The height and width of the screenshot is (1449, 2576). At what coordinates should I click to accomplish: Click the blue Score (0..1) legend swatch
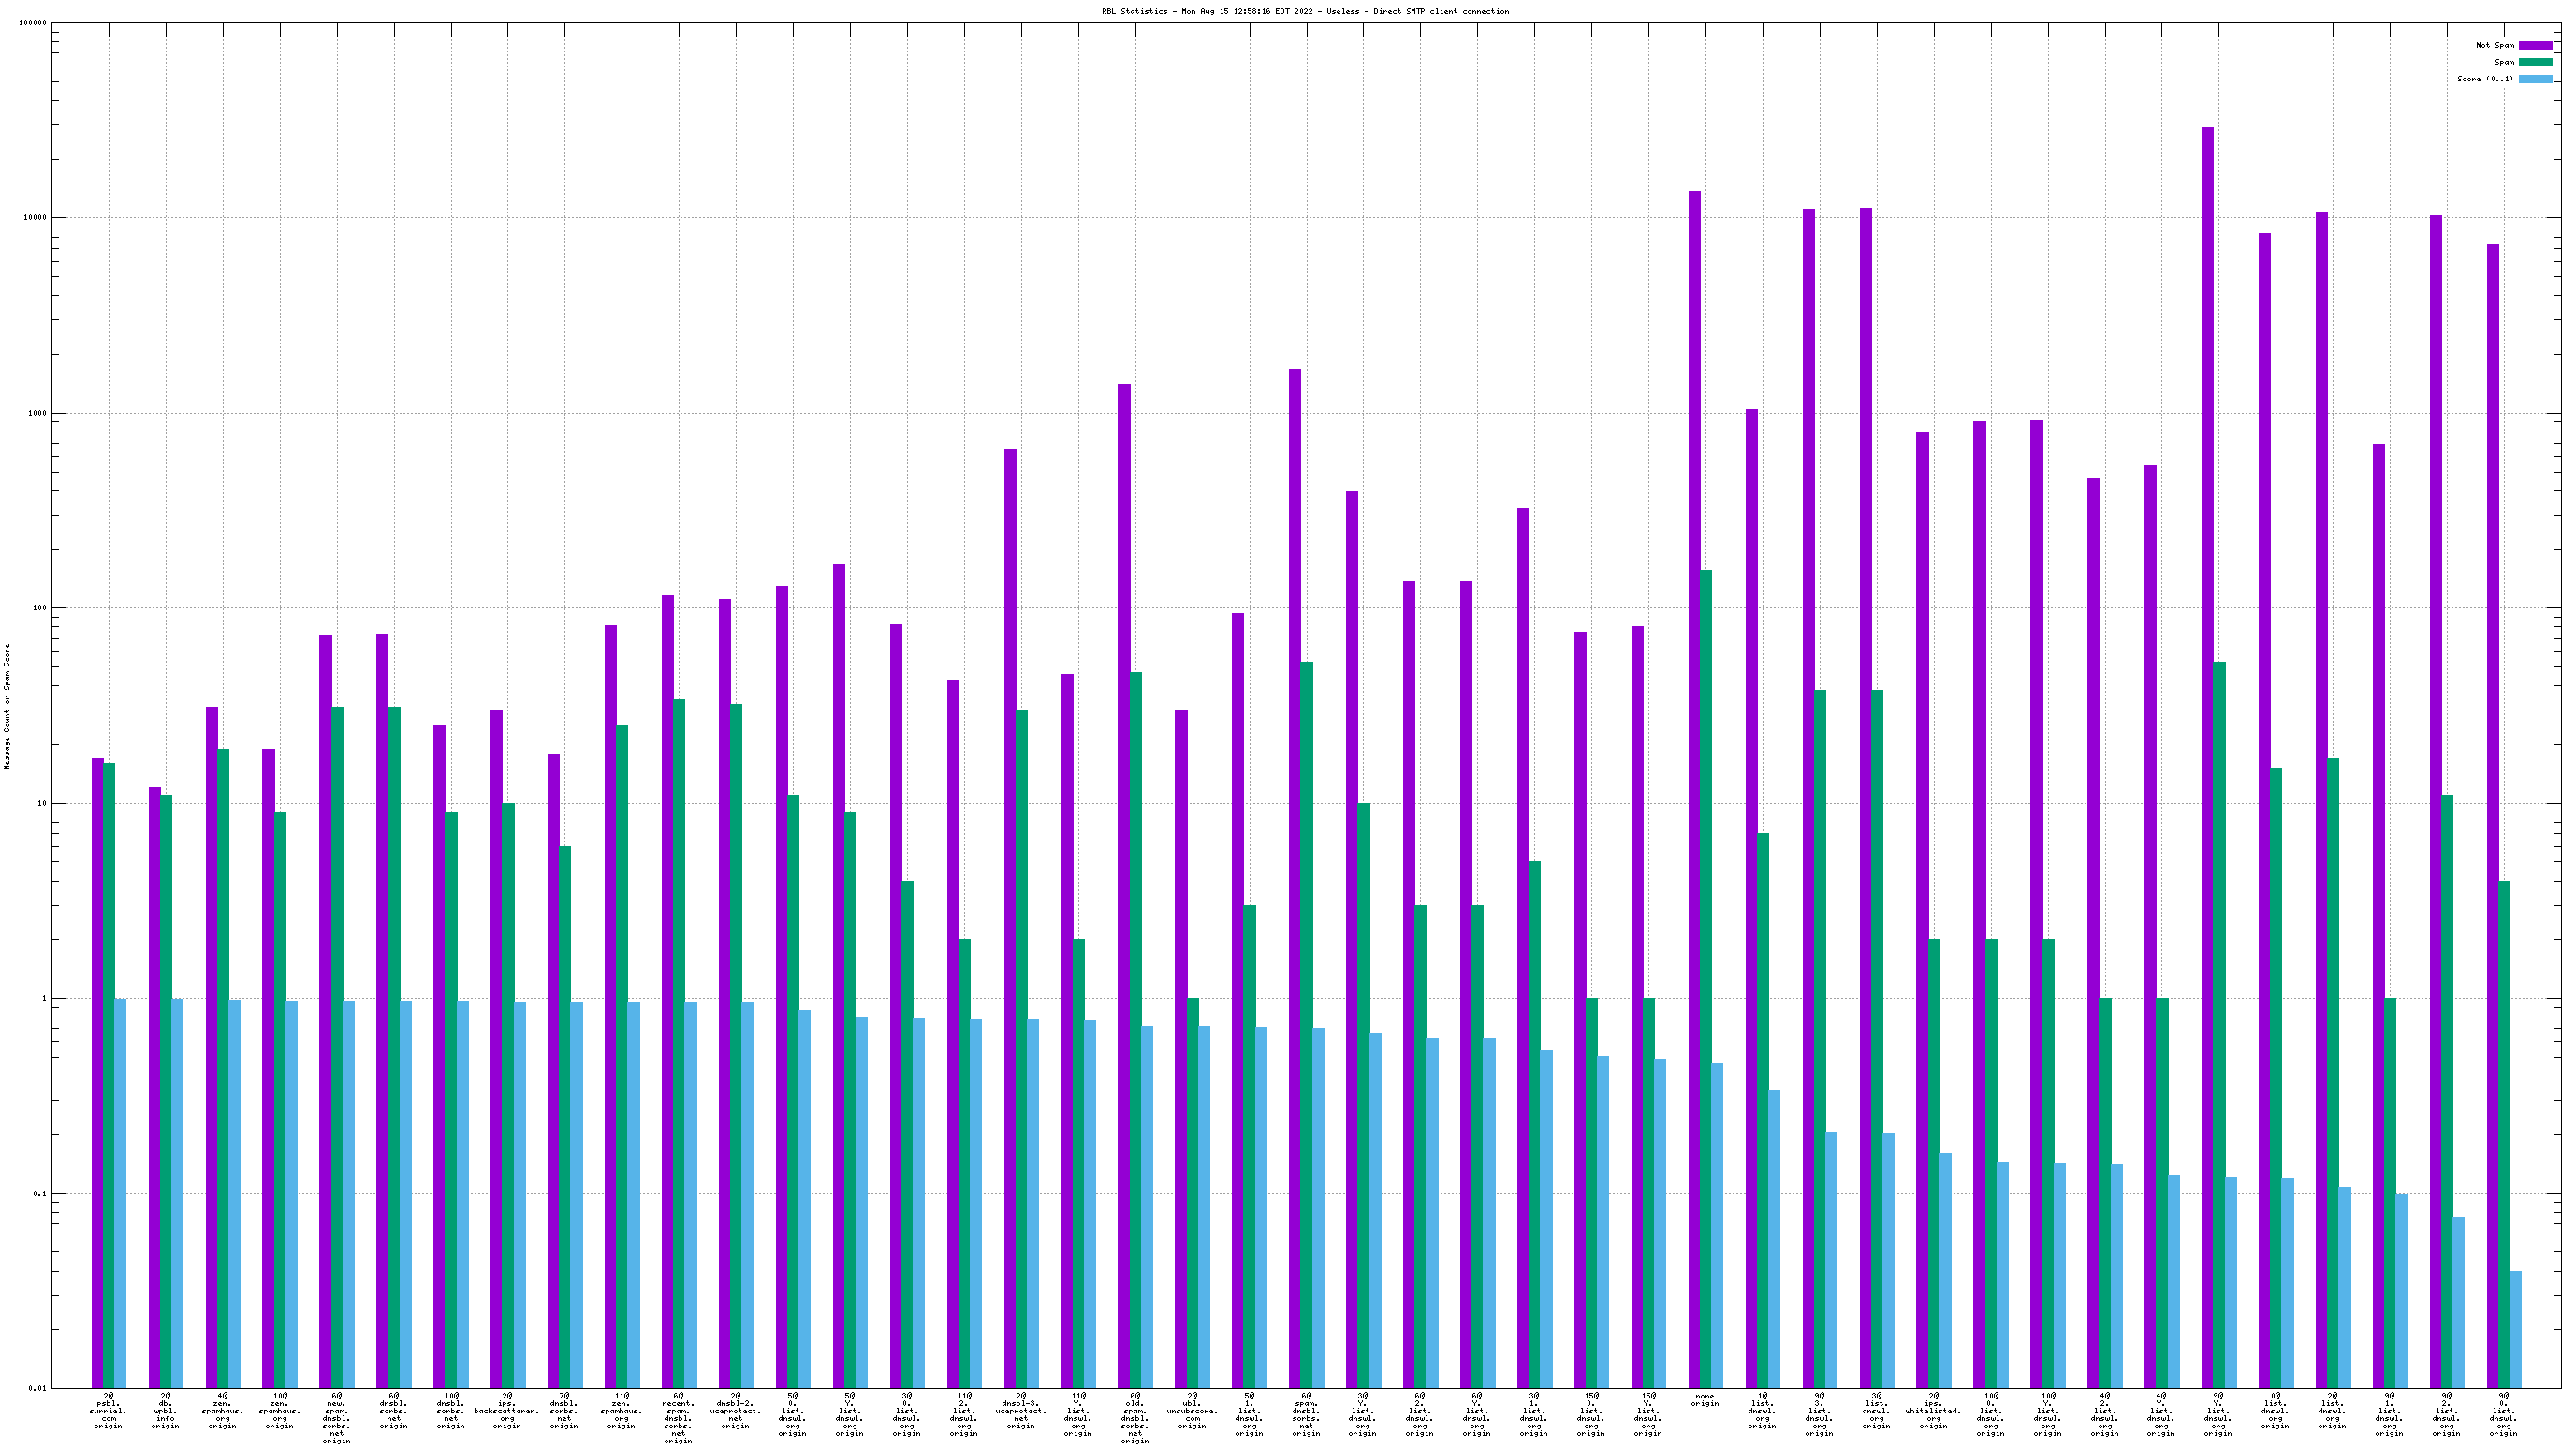[x=2535, y=79]
